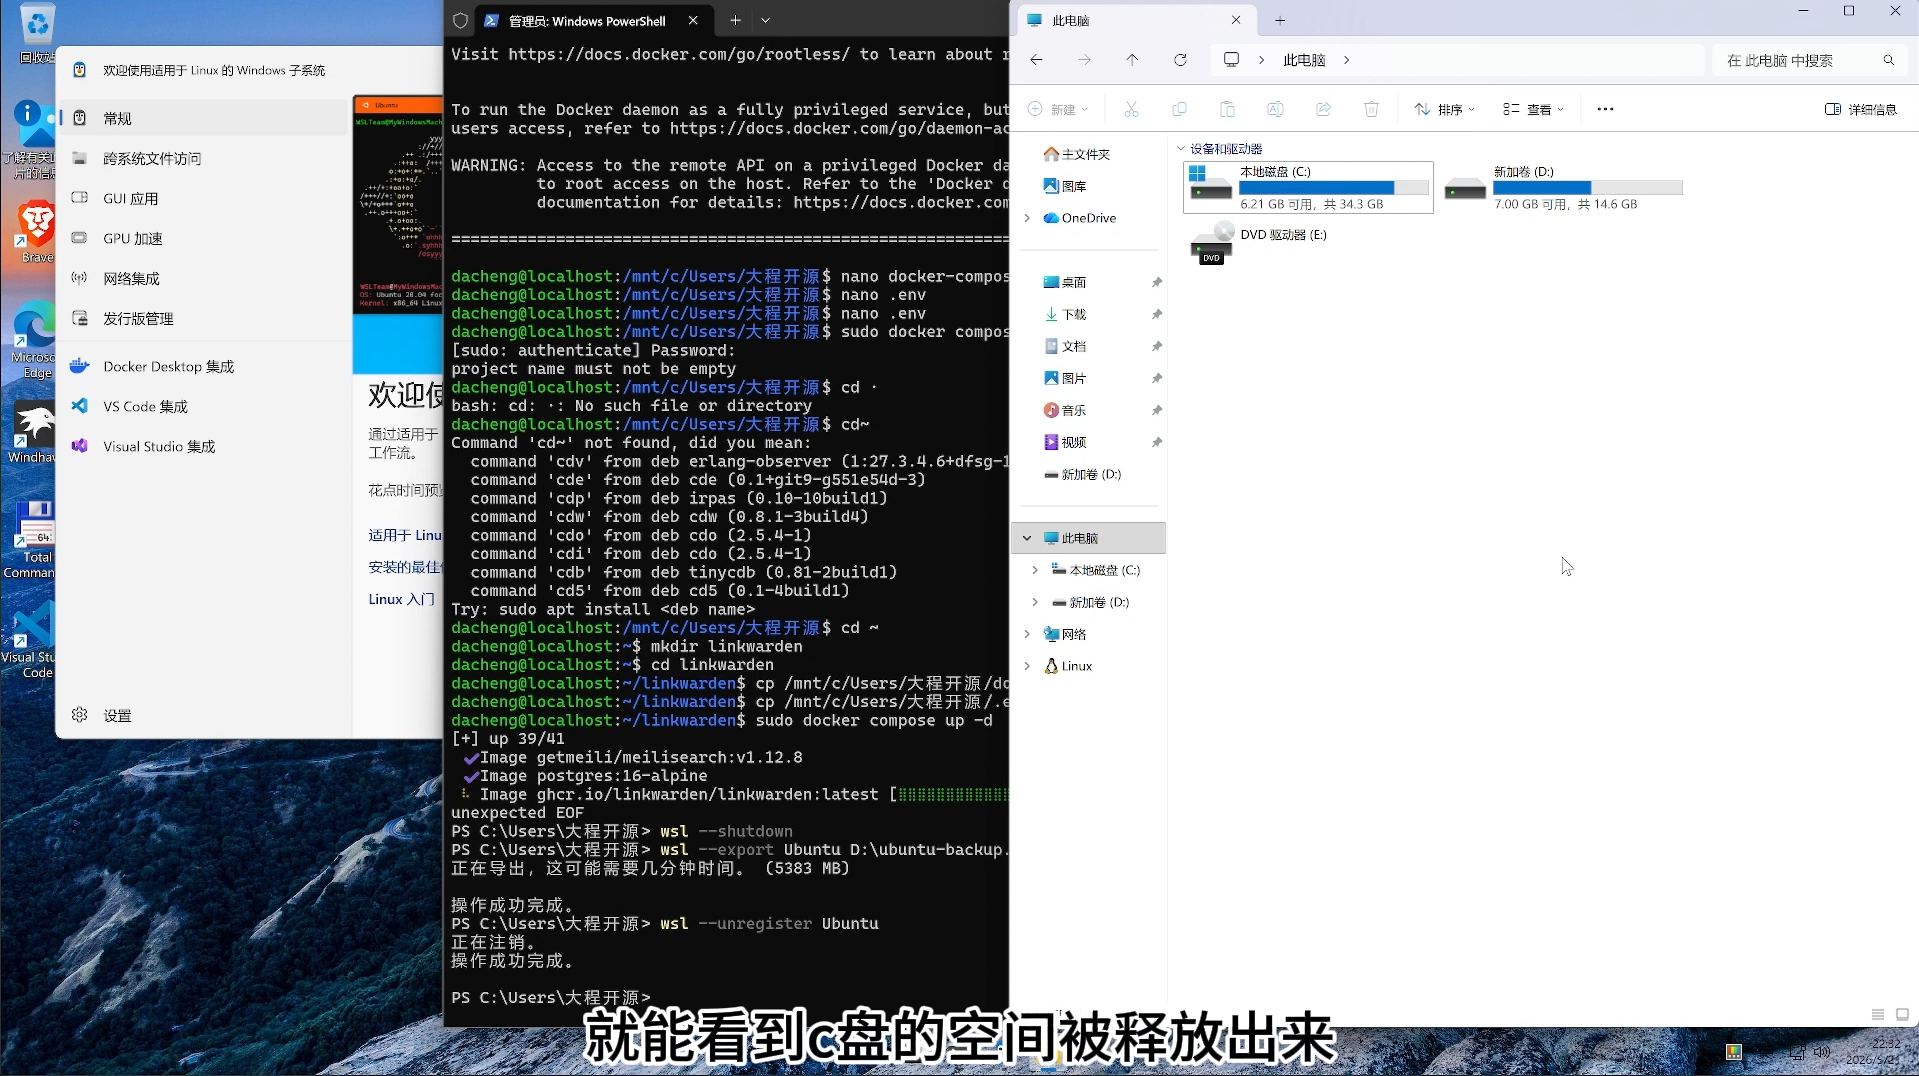Open a new PowerShell tab
This screenshot has height=1076, width=1919.
(735, 20)
